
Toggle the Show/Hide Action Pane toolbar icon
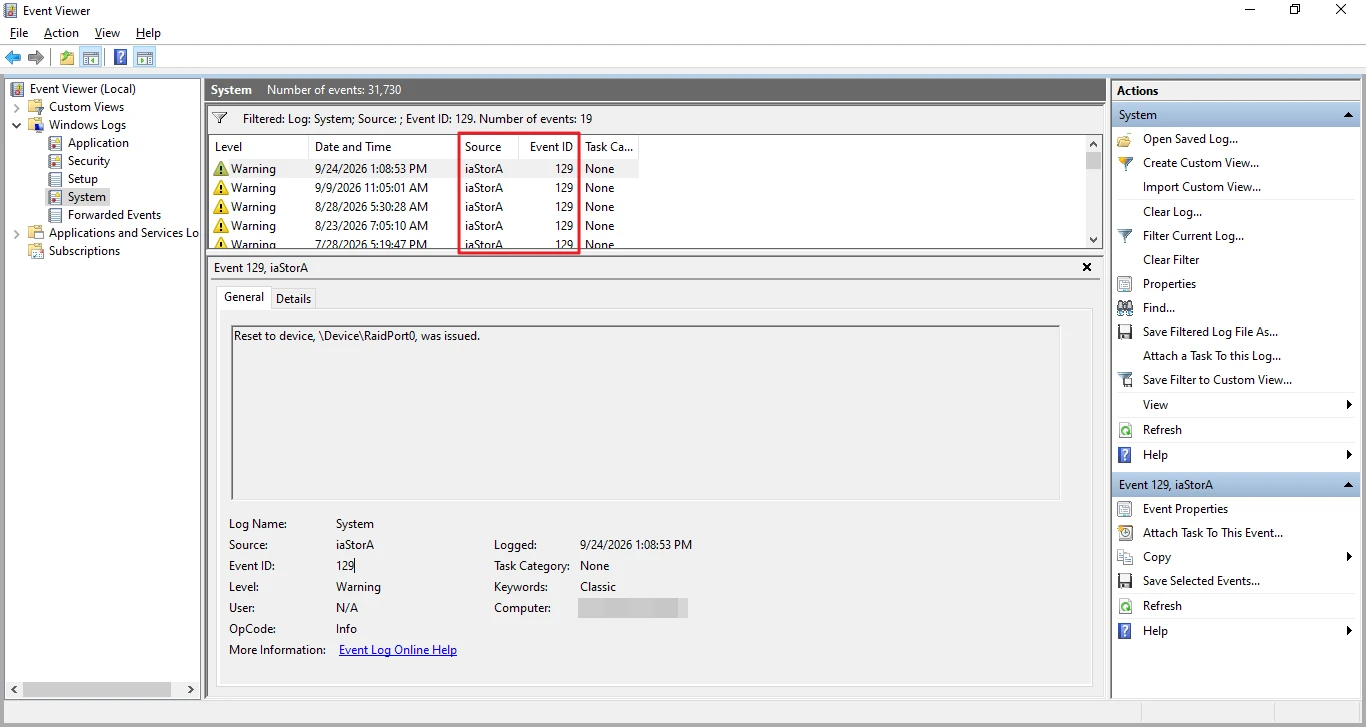145,57
